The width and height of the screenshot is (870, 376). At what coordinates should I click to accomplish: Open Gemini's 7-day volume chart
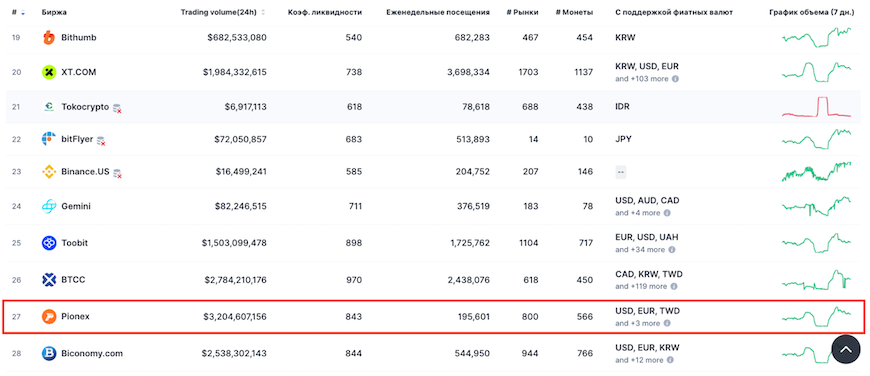[x=816, y=206]
